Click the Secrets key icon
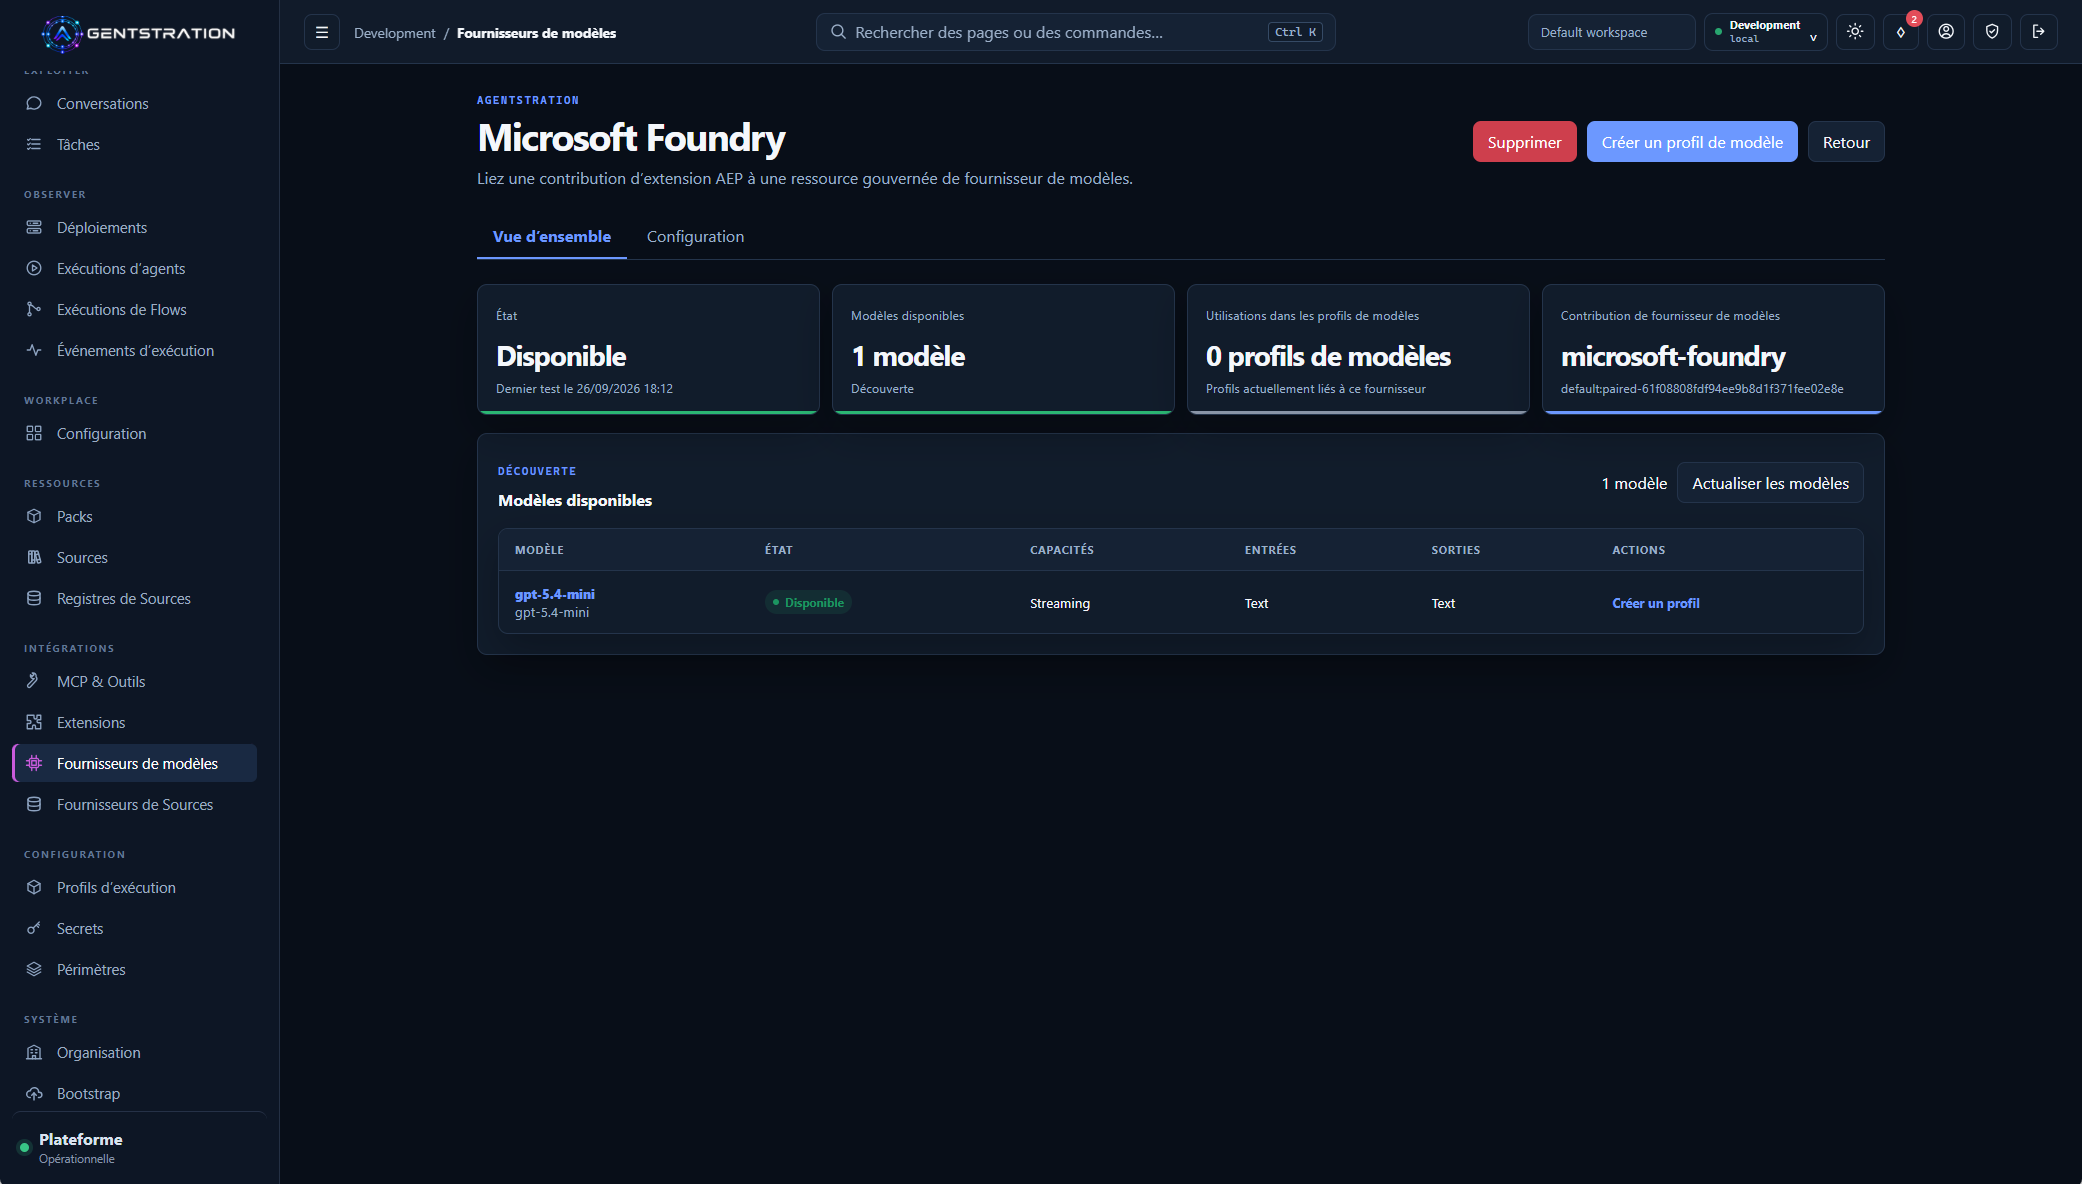Screen dimensions: 2082x1184 34,929
